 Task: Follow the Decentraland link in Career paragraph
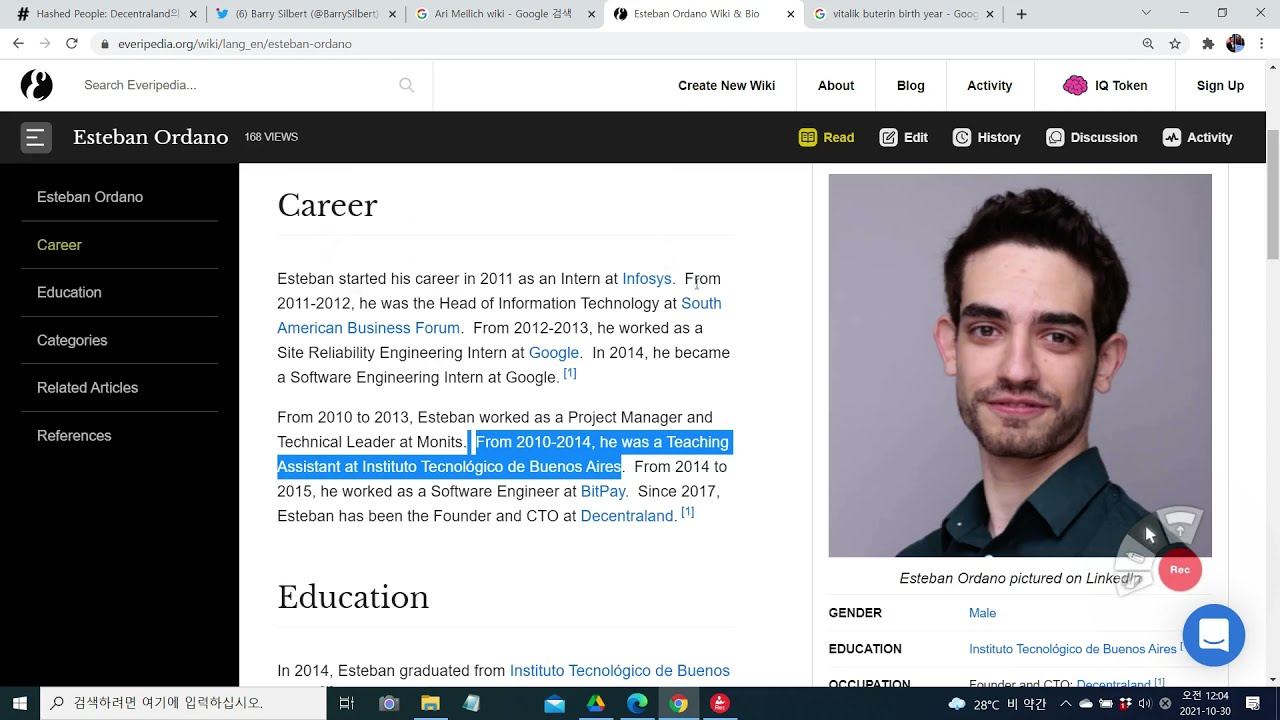point(627,516)
